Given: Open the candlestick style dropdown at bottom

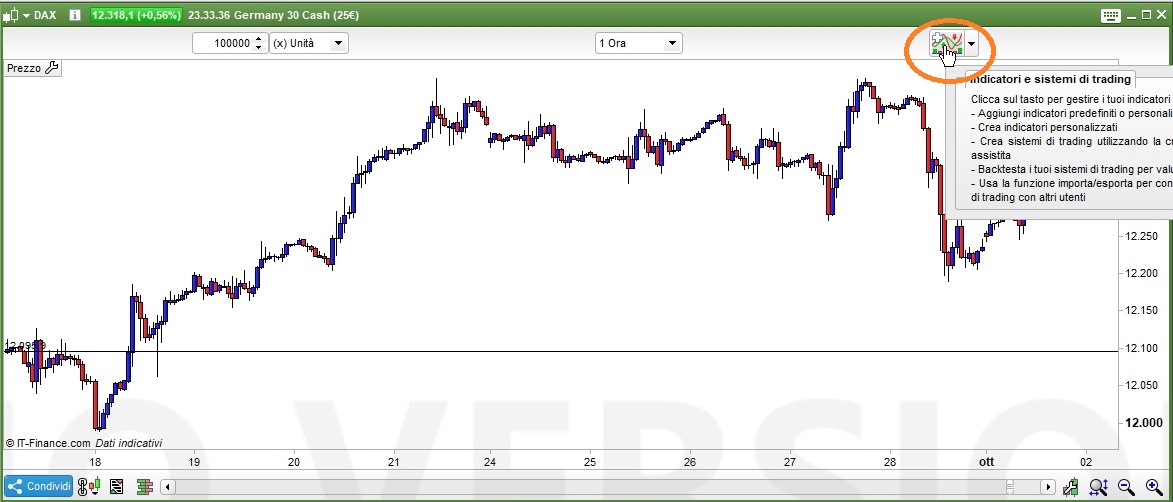Looking at the screenshot, I should (x=97, y=486).
